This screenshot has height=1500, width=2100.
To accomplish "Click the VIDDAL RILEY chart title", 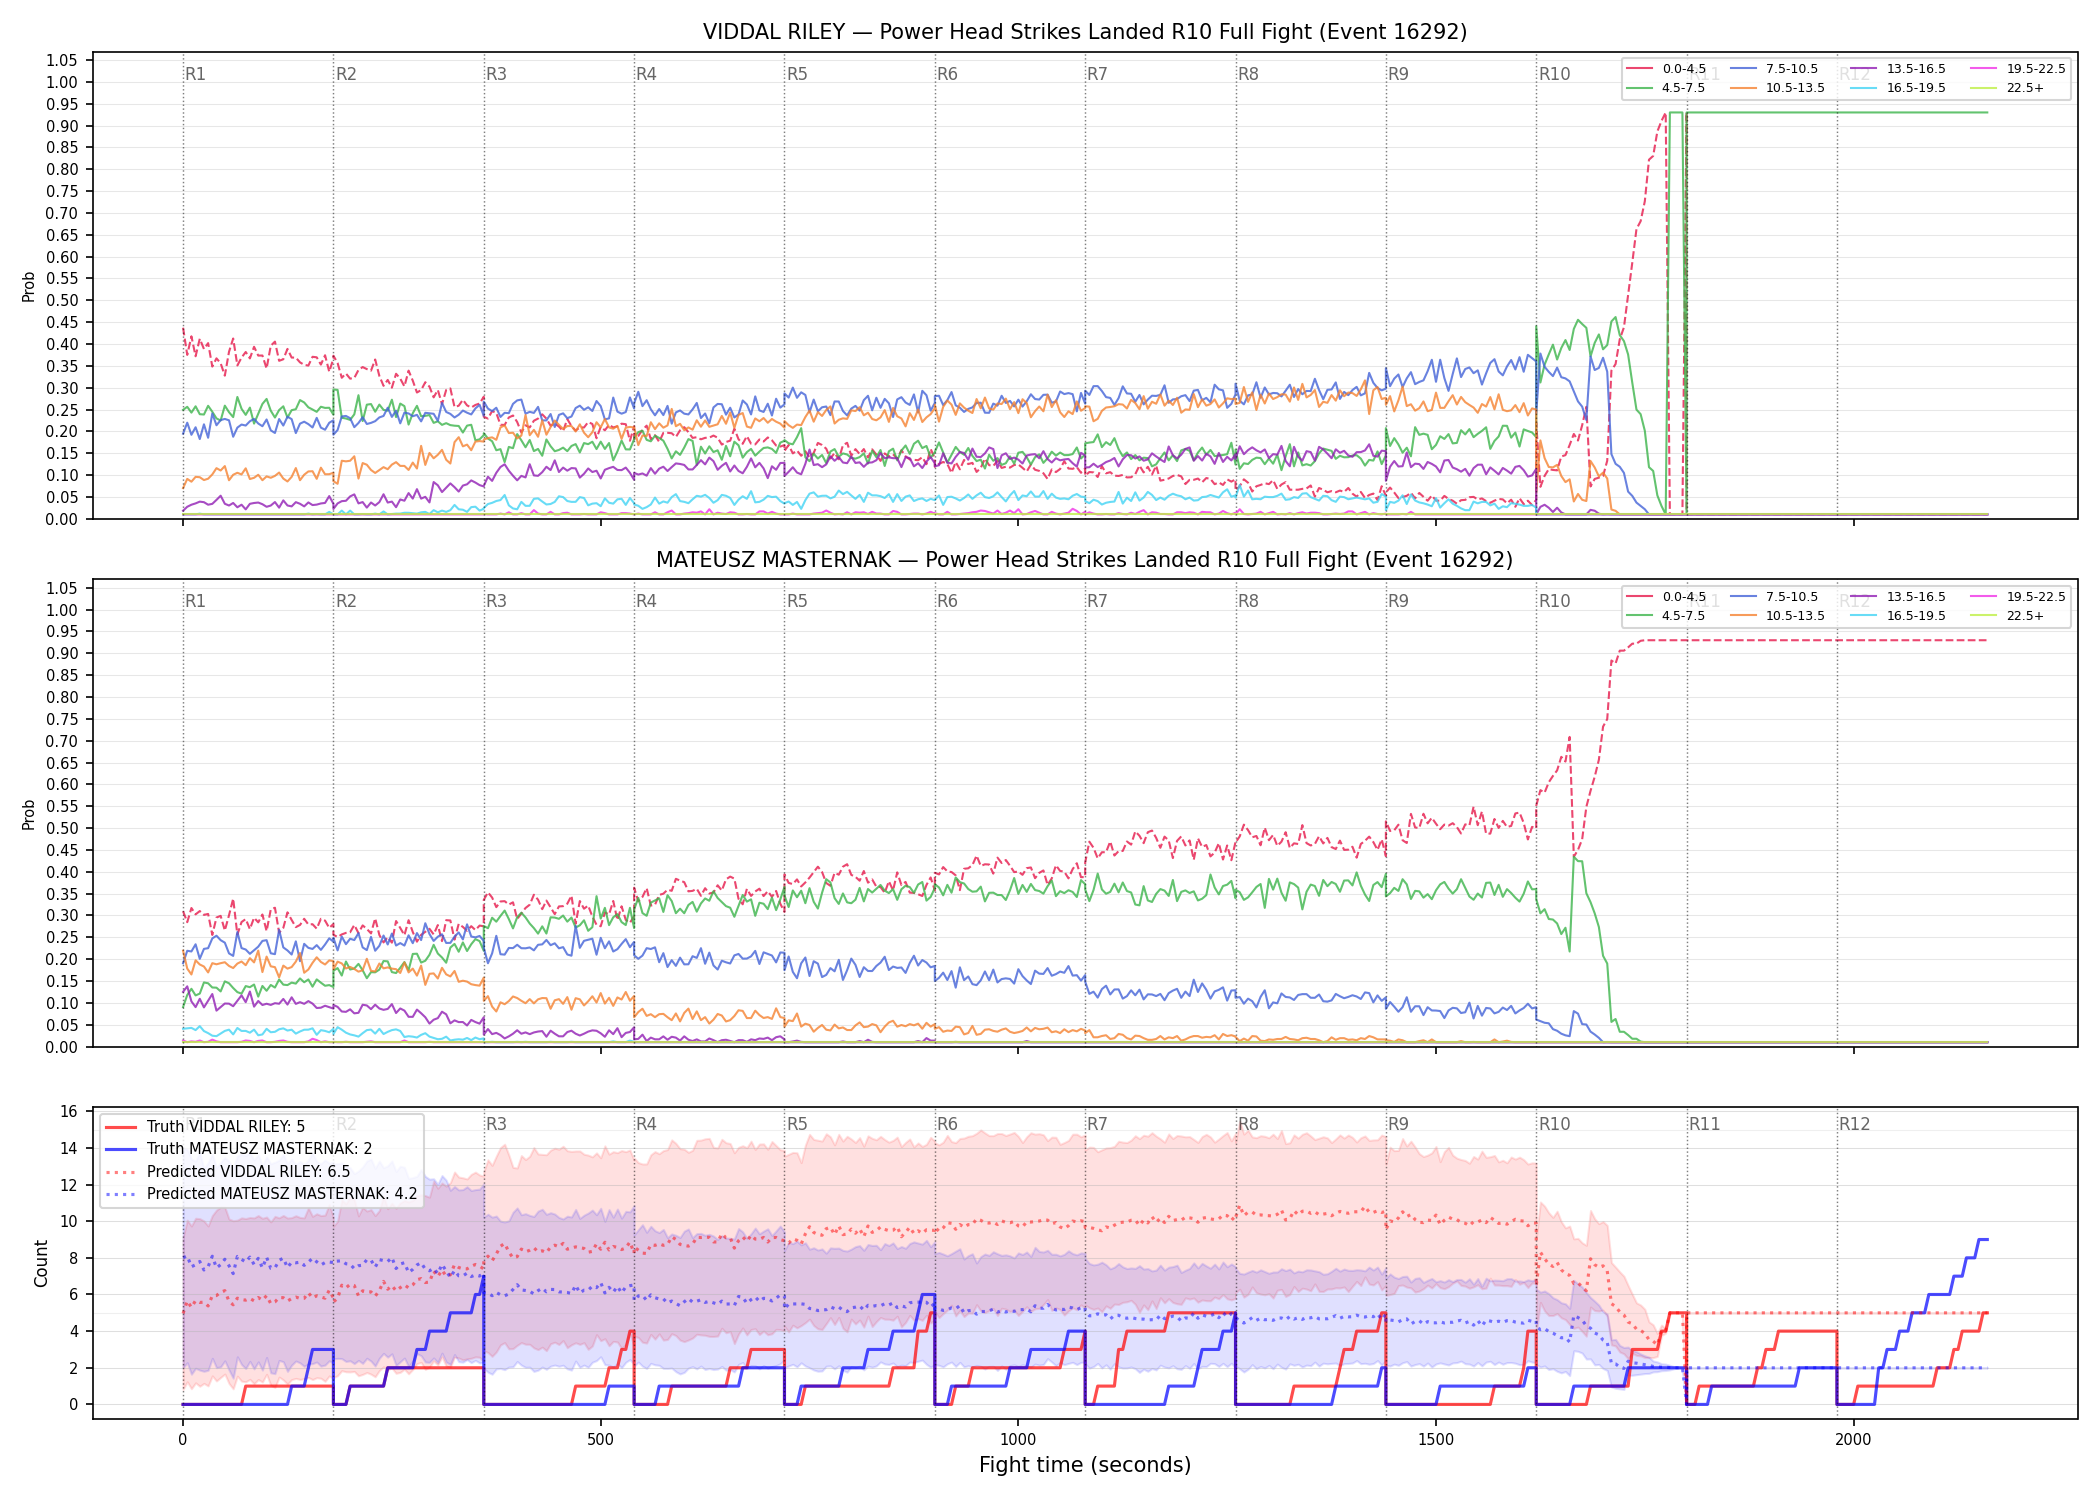I will tap(1085, 32).
